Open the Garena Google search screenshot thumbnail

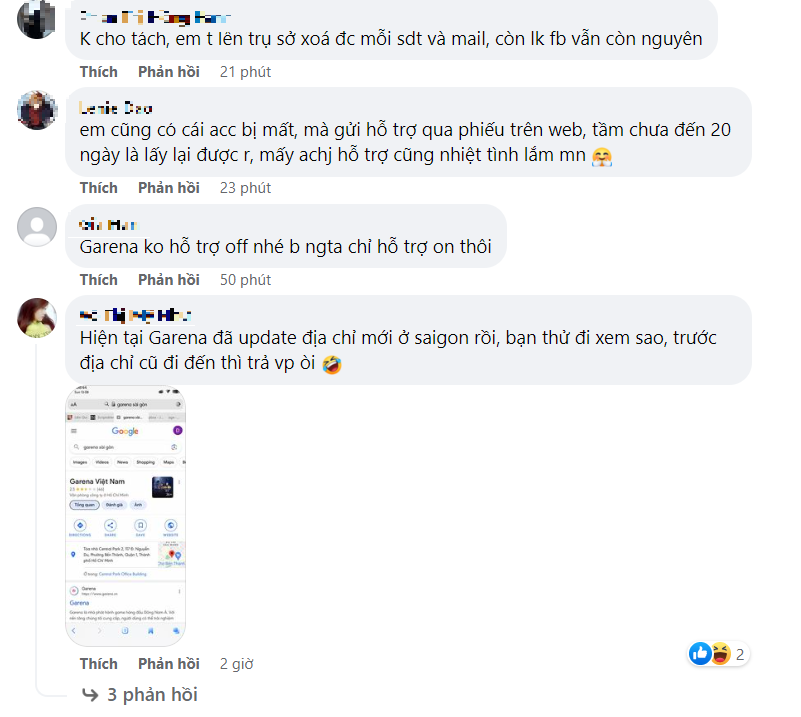point(125,516)
